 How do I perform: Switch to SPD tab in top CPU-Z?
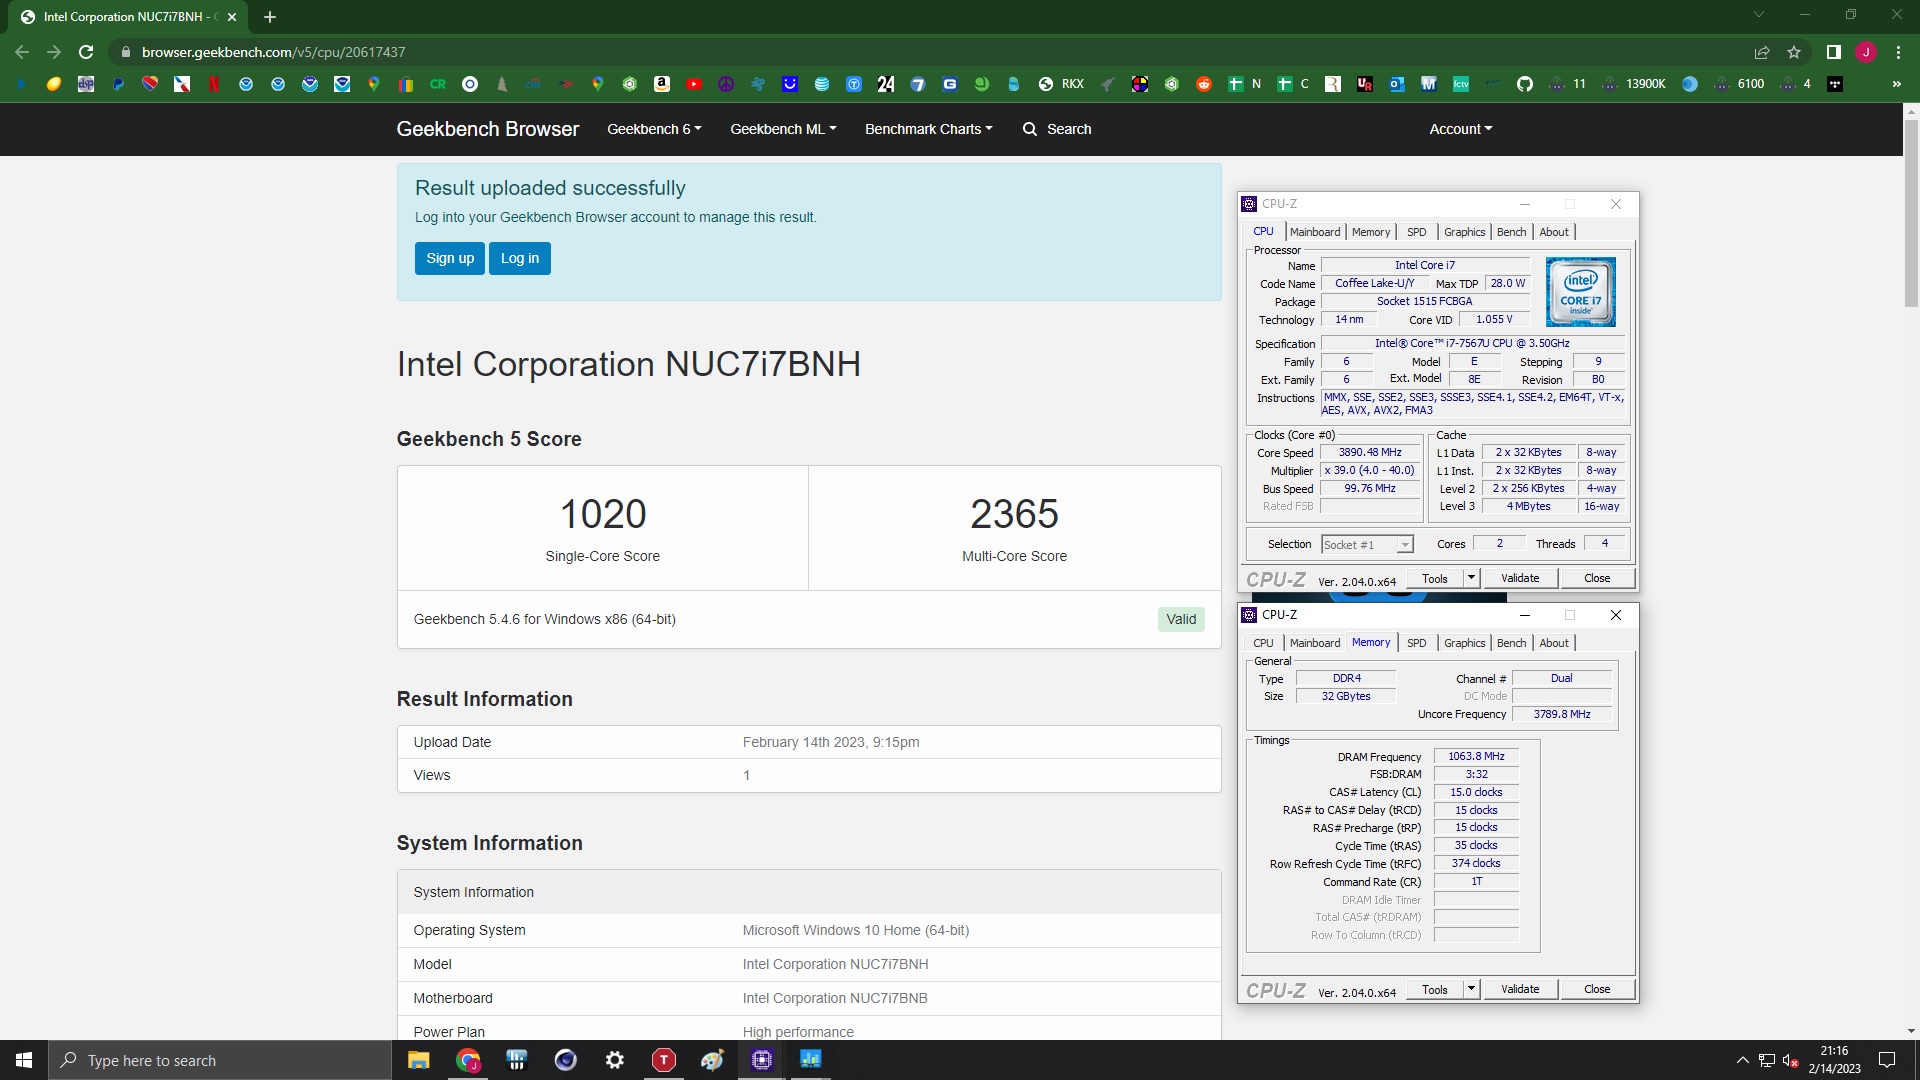[x=1416, y=232]
